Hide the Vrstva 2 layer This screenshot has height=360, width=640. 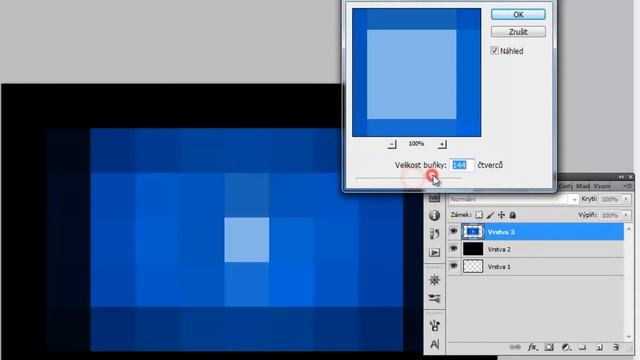pos(453,249)
